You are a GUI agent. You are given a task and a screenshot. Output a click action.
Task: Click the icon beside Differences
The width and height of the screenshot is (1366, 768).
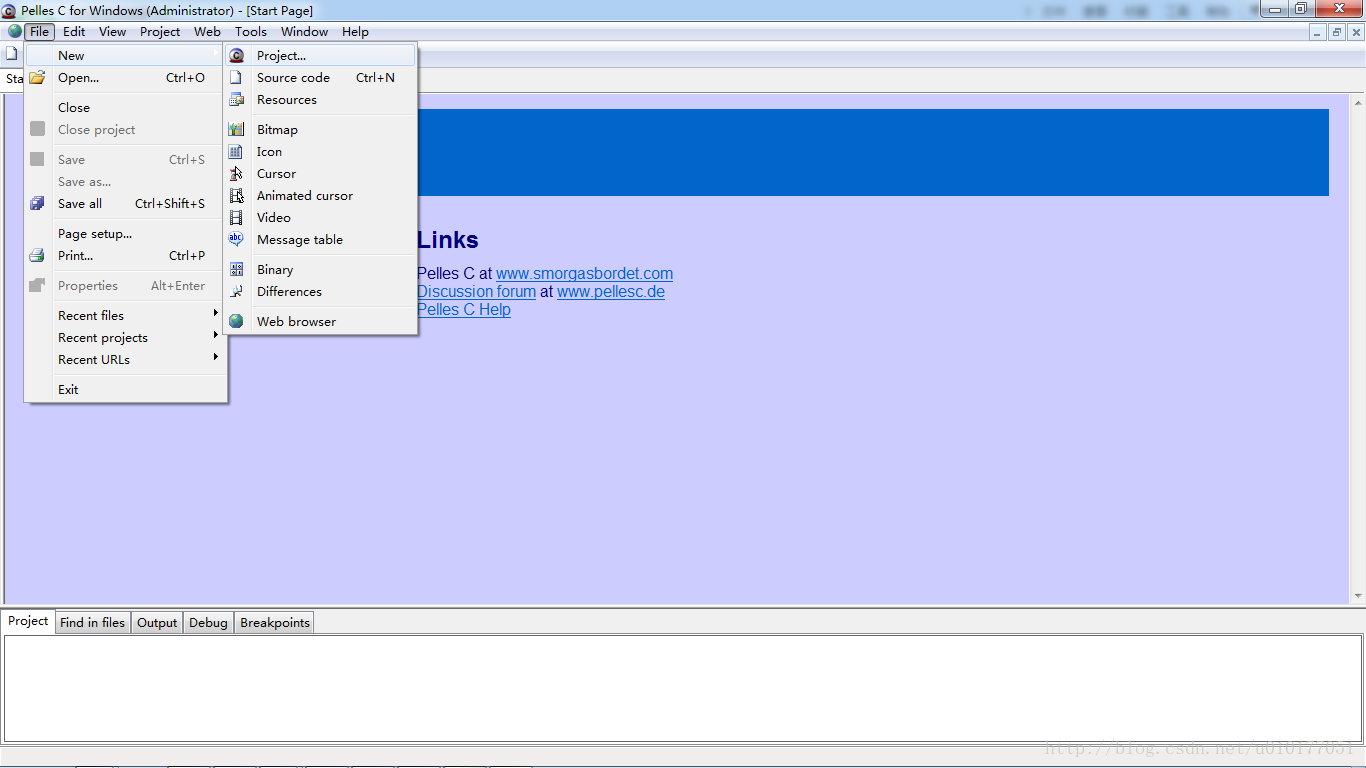[236, 292]
